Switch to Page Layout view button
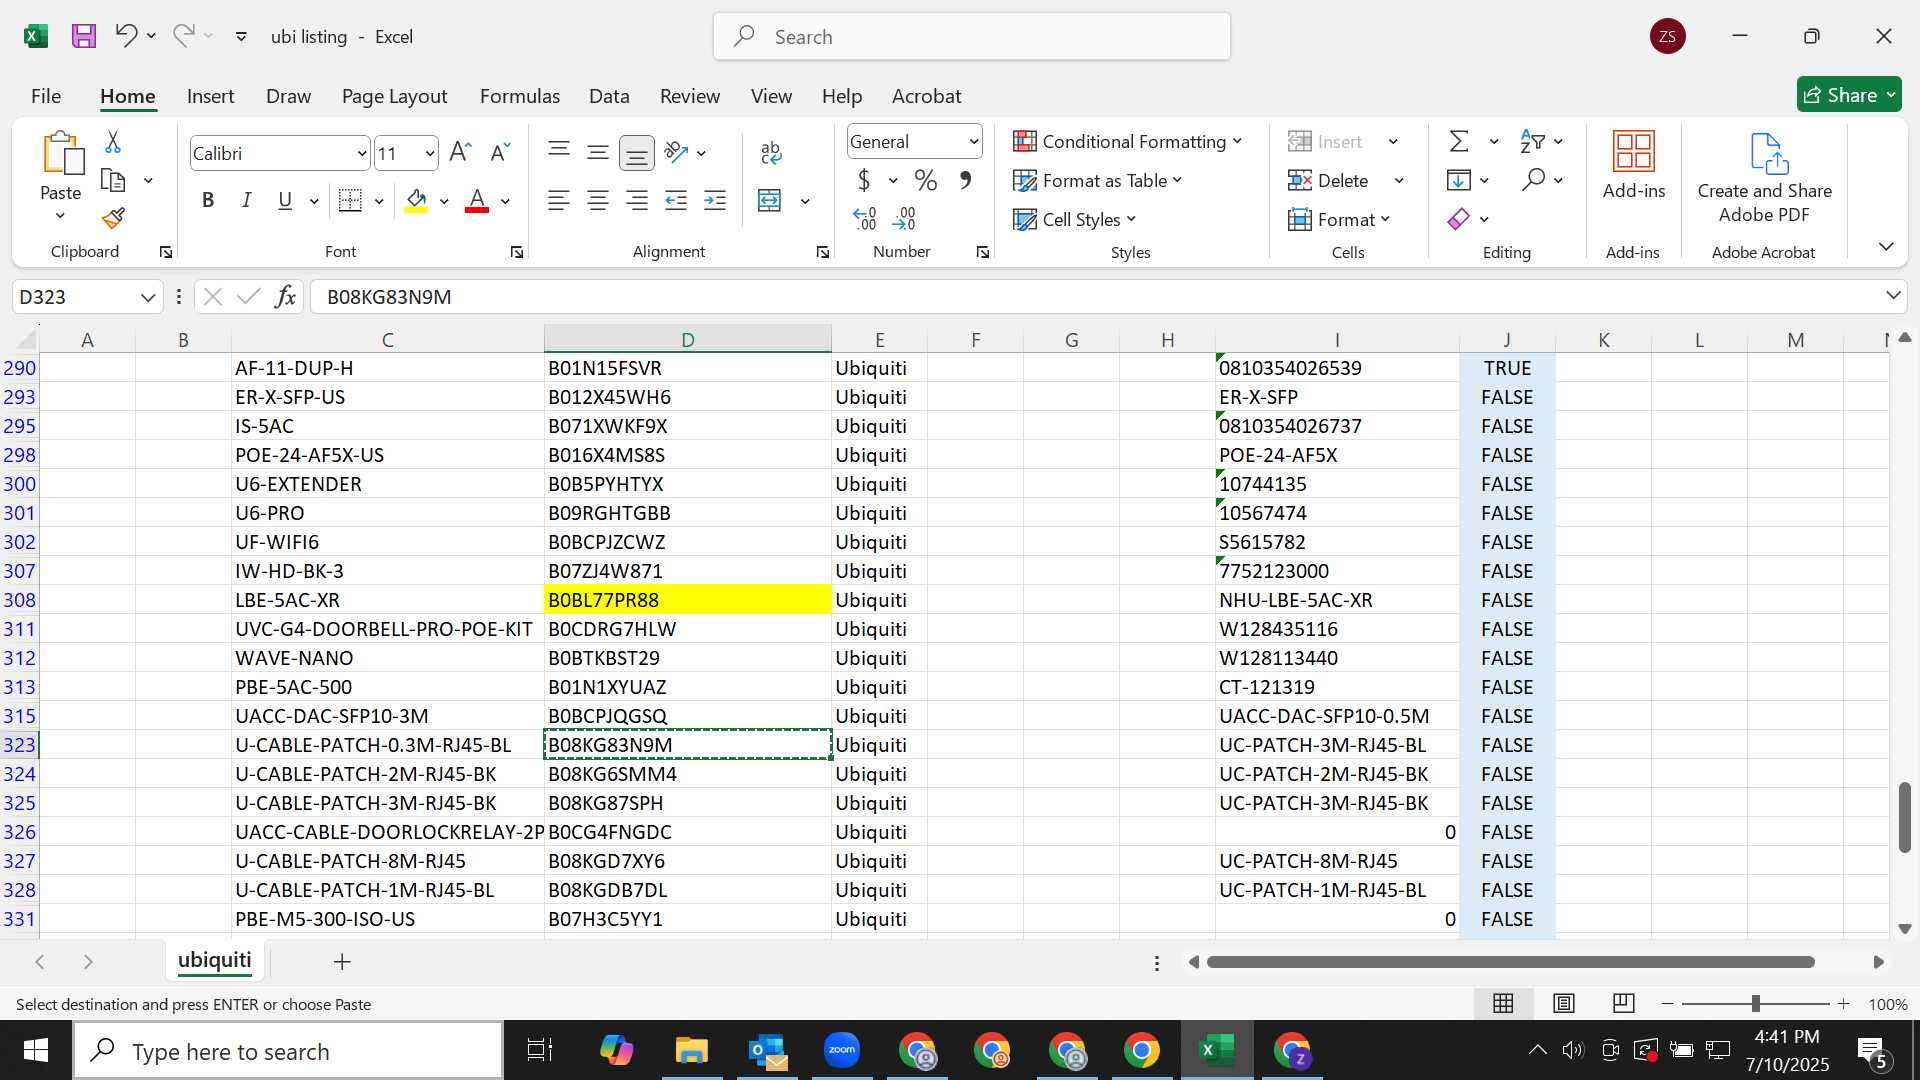 [x=1564, y=1003]
